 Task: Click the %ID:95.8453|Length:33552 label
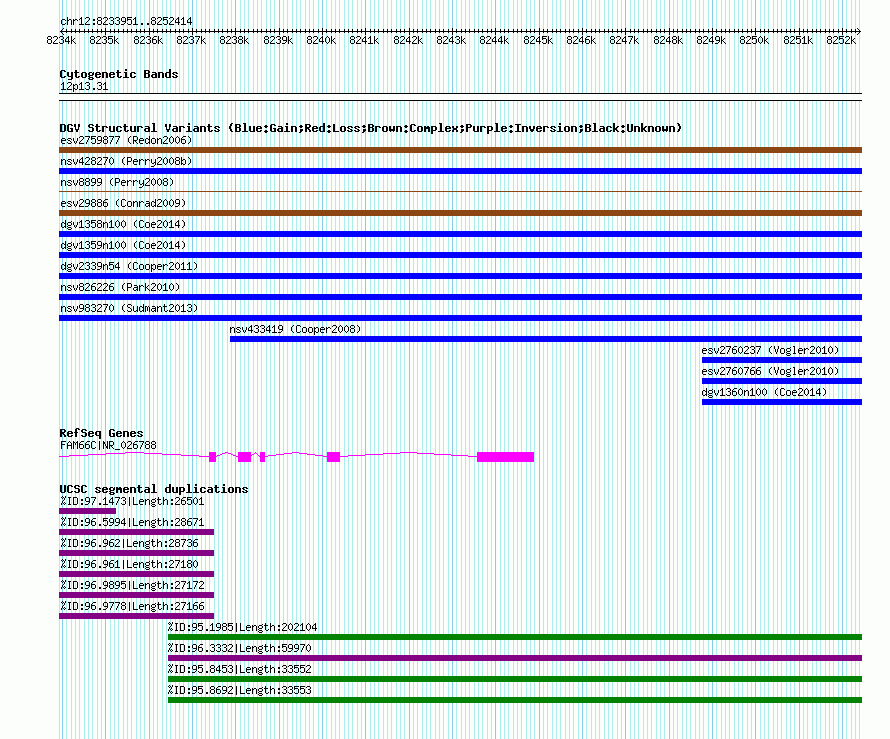pos(240,670)
